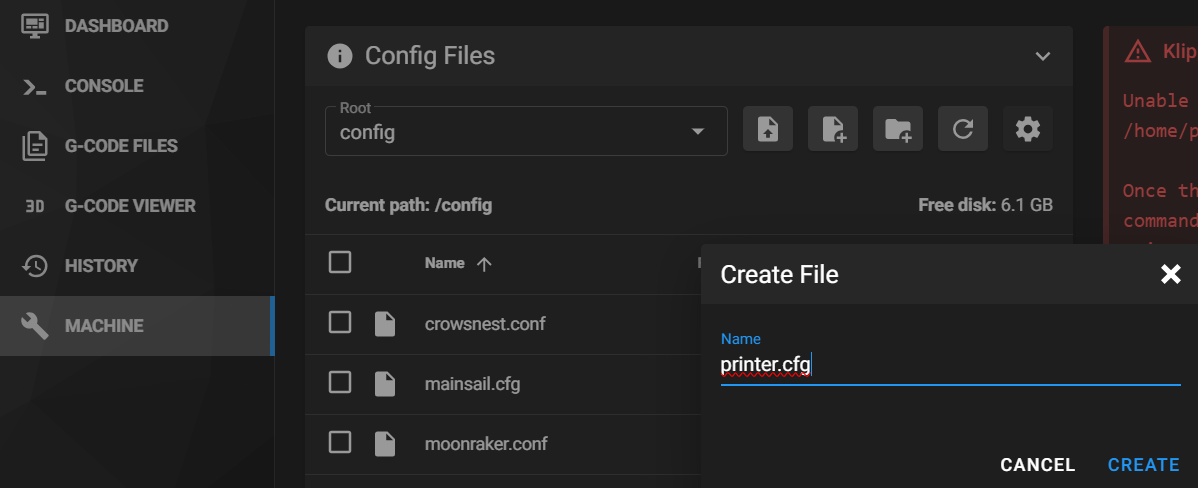
Task: Select the mainsail.cfg checkbox
Action: 340,382
